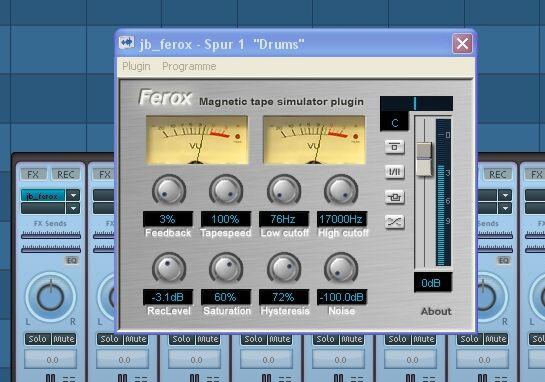Click the 100% Tapespeed value field
Viewport: 545px width, 382px height.
226,219
